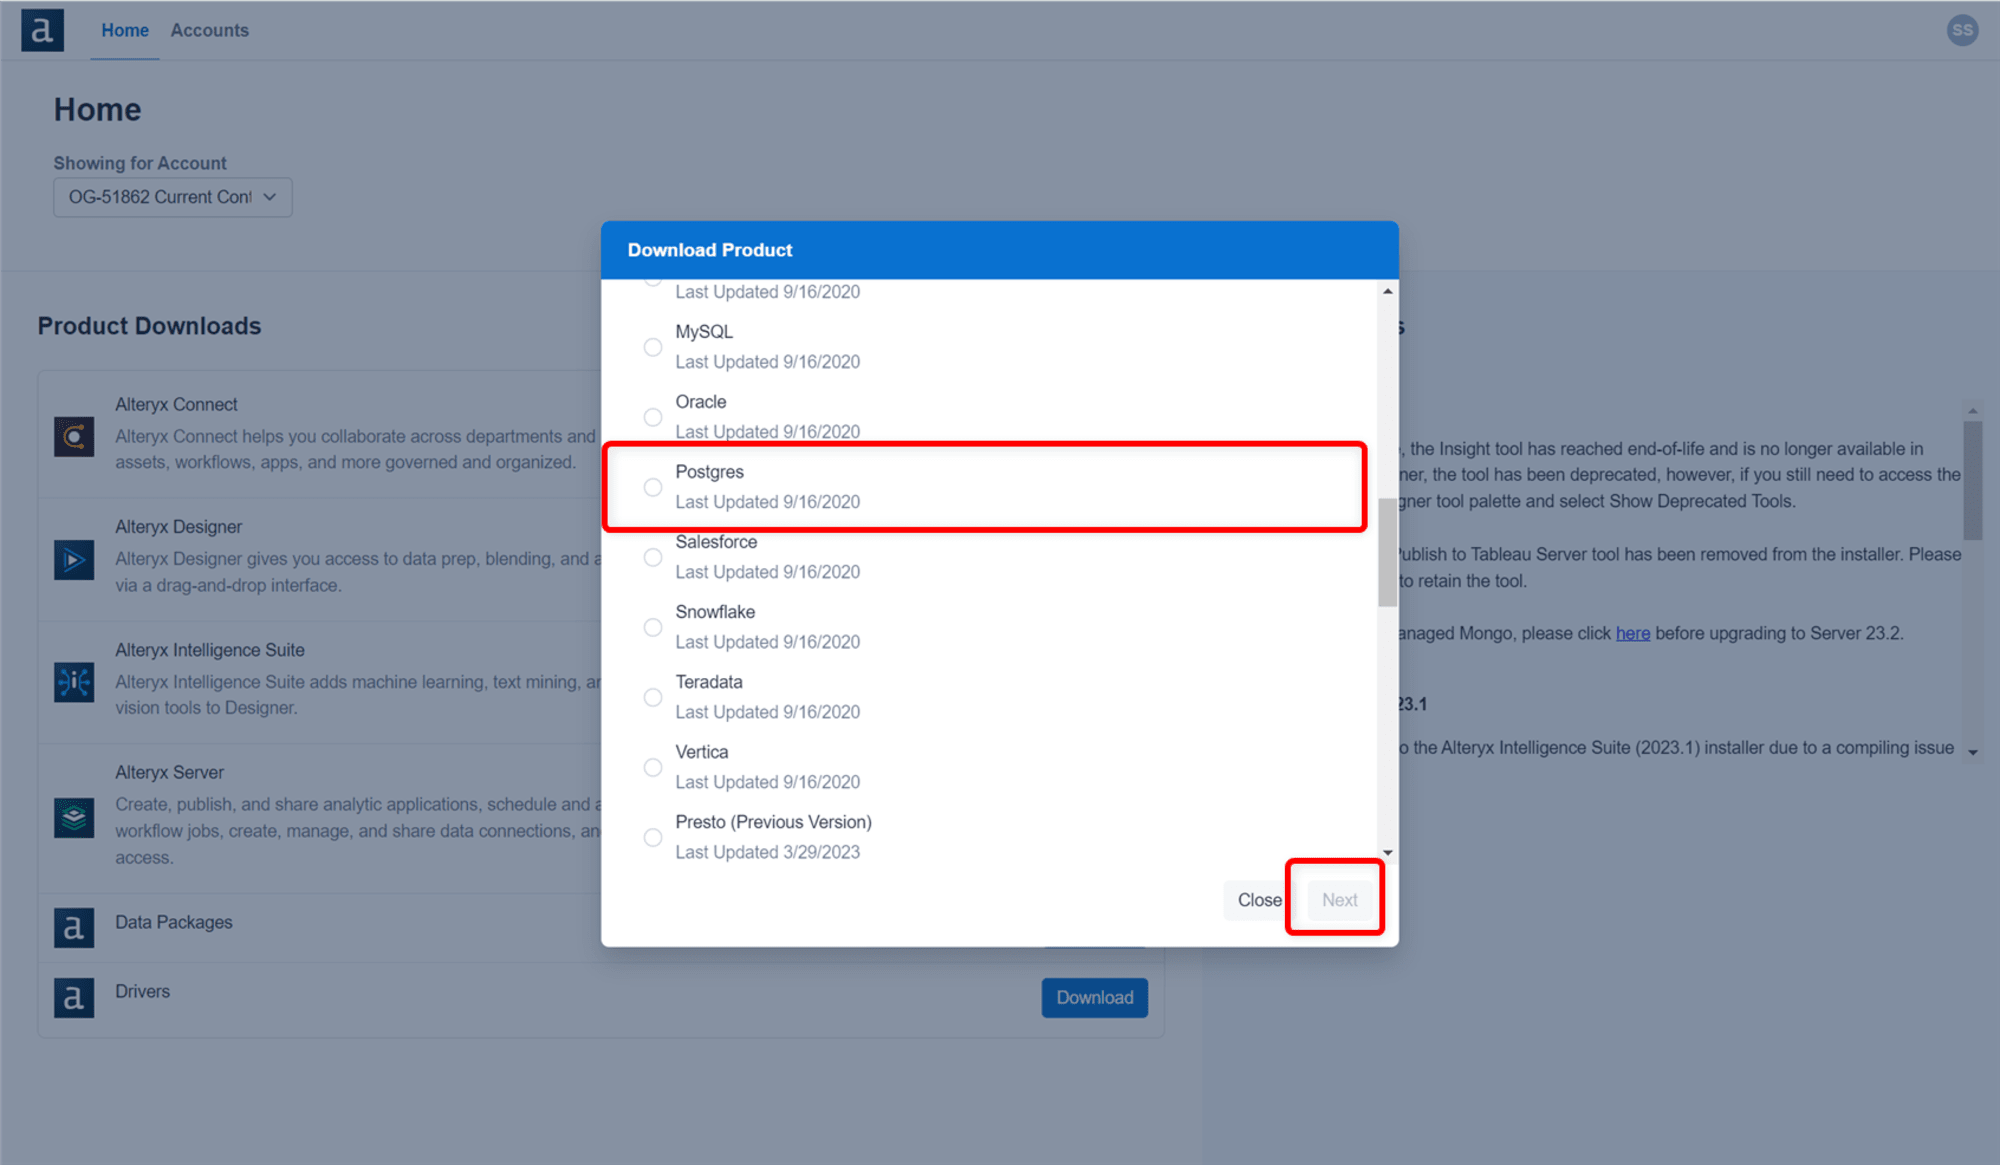Click the Alteryx Server product icon

74,818
